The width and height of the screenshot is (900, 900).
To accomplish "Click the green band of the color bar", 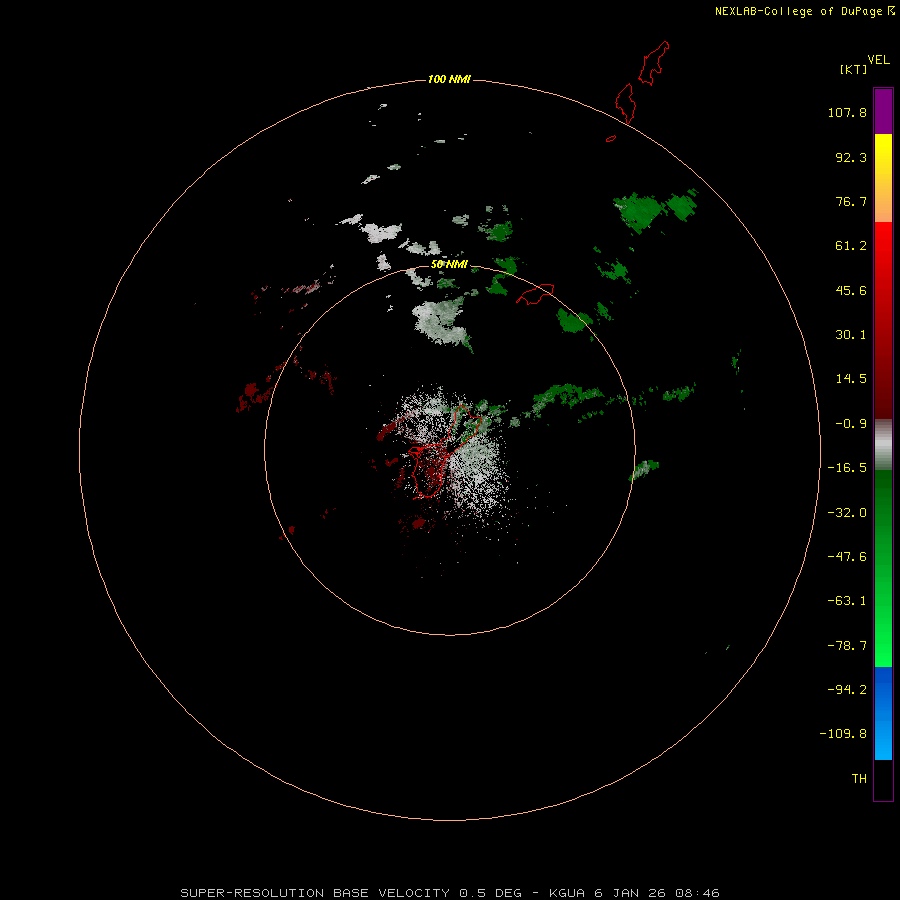I will coord(883,568).
